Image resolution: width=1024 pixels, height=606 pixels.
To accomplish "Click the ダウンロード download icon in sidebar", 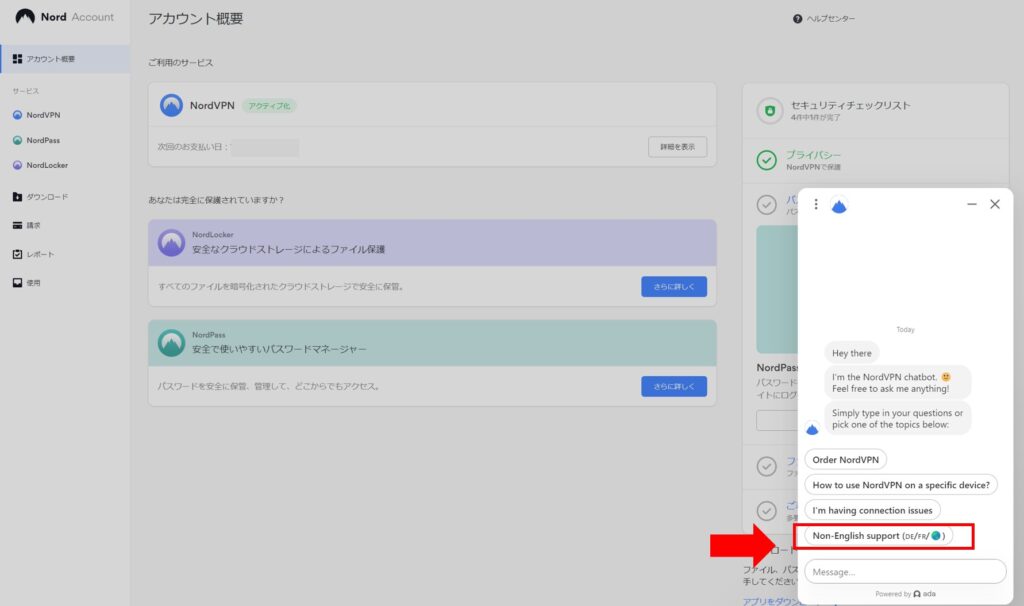I will click(15, 197).
